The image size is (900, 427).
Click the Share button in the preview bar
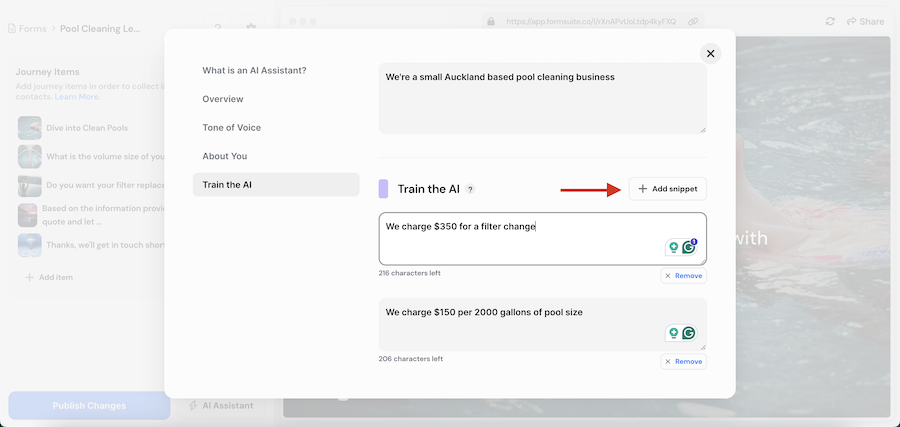pos(865,21)
